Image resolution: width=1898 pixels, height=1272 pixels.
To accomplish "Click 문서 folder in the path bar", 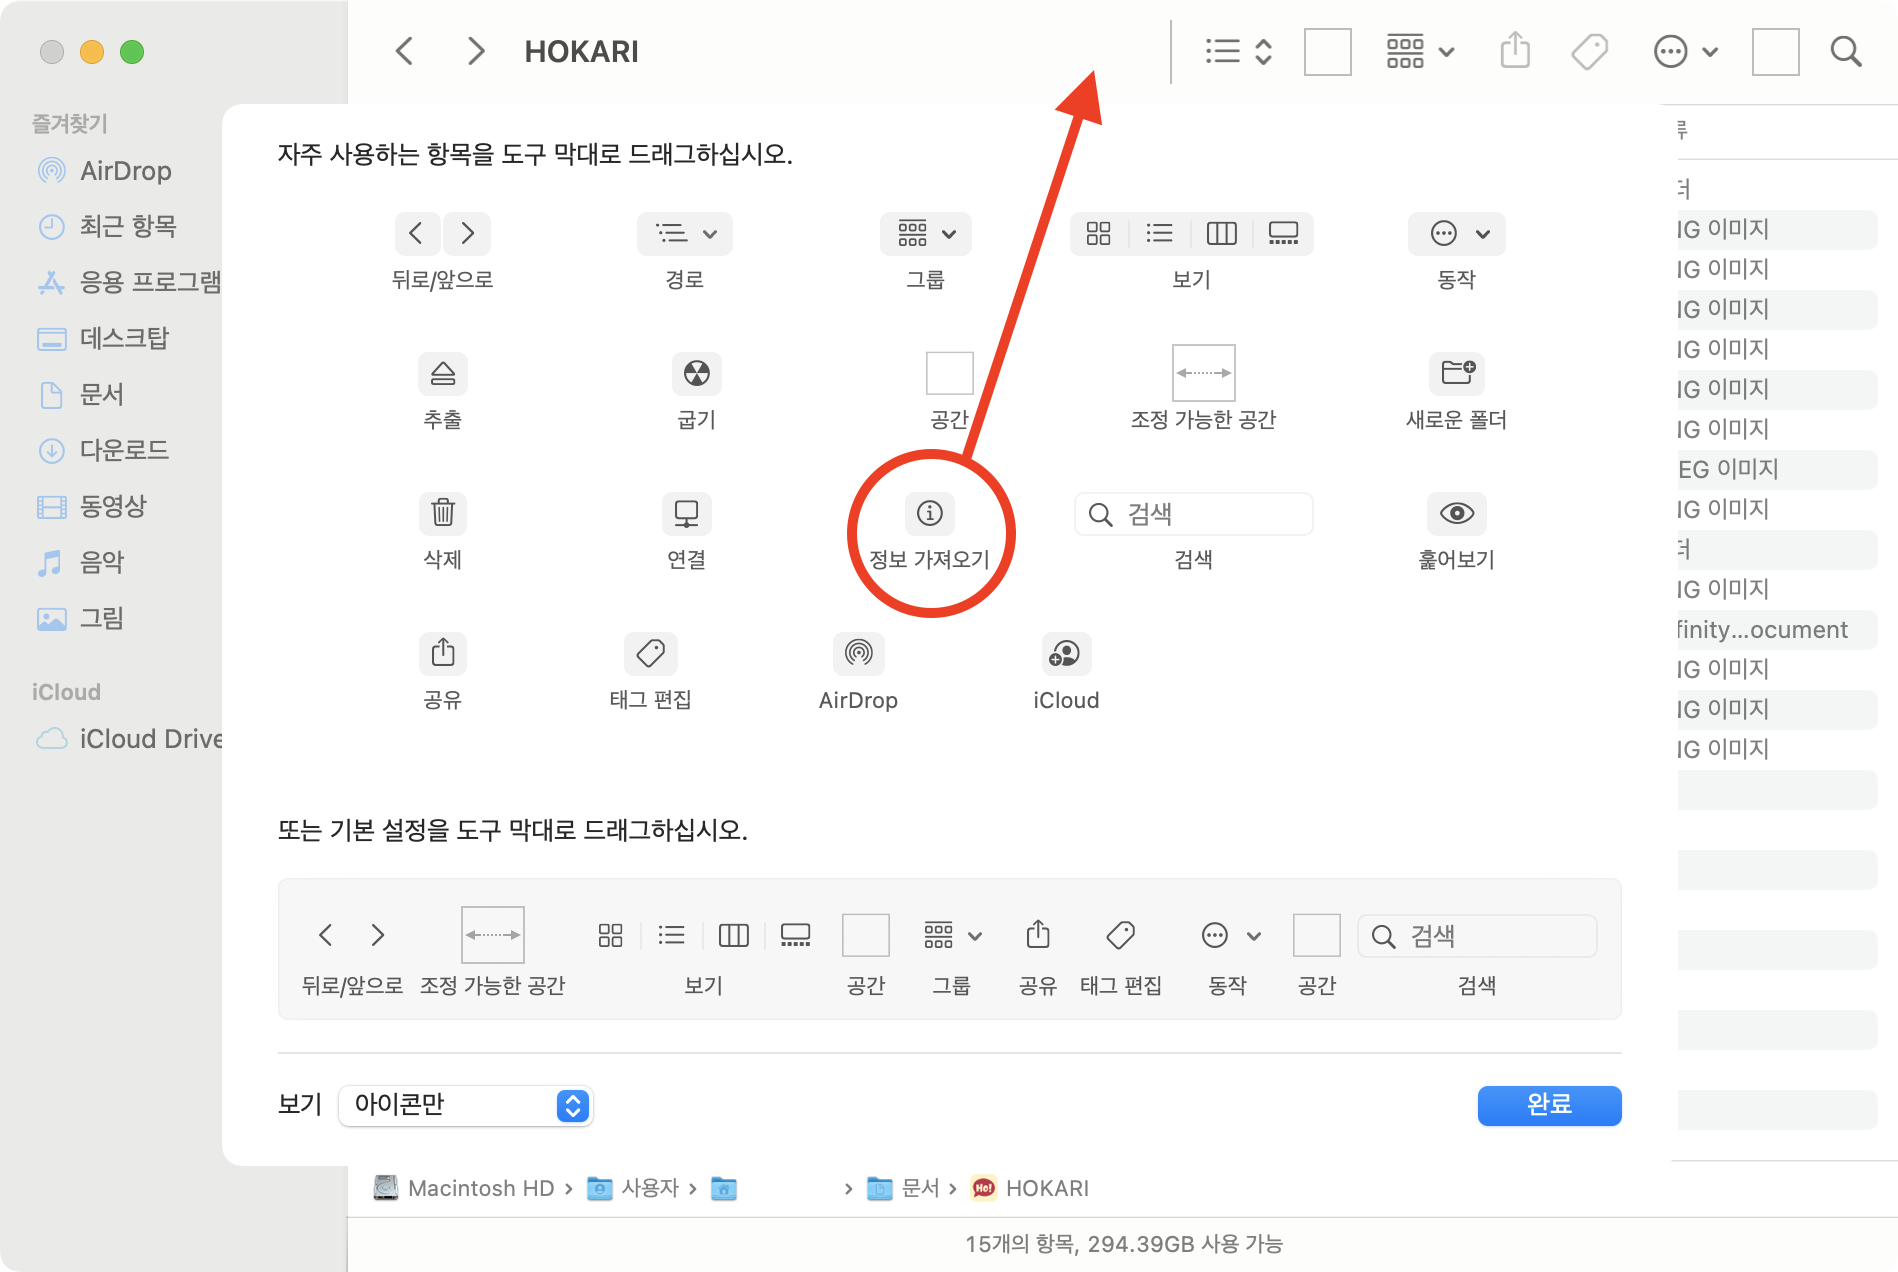I will [904, 1188].
